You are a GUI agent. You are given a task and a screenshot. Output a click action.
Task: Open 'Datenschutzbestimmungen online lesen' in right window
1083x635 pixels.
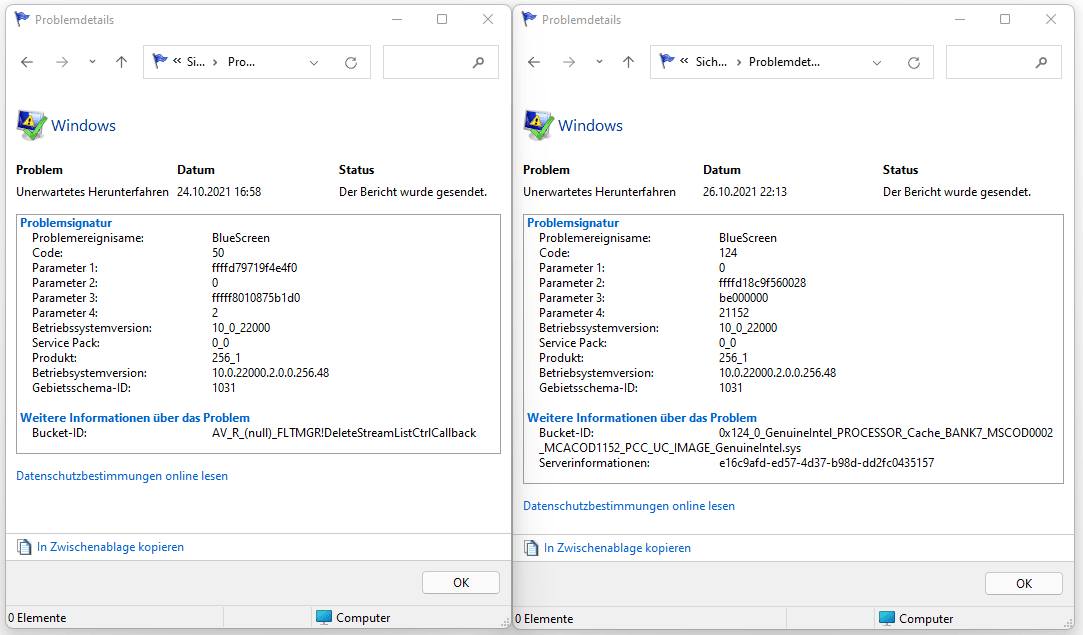click(x=629, y=506)
